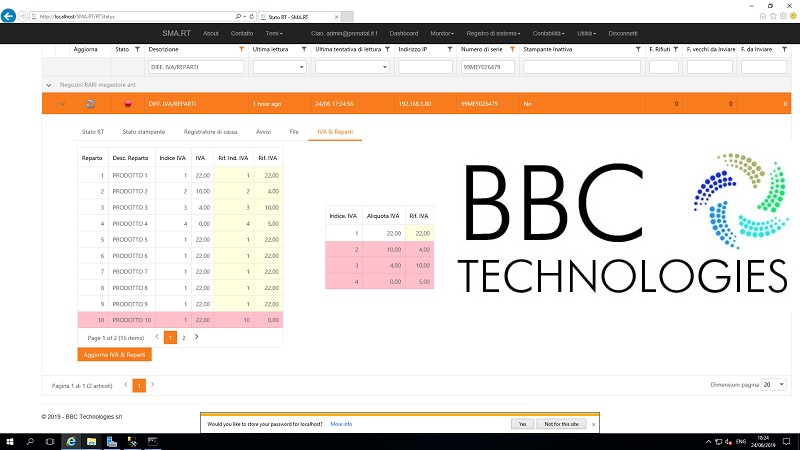Open Temi dropdown menu

pyautogui.click(x=273, y=34)
